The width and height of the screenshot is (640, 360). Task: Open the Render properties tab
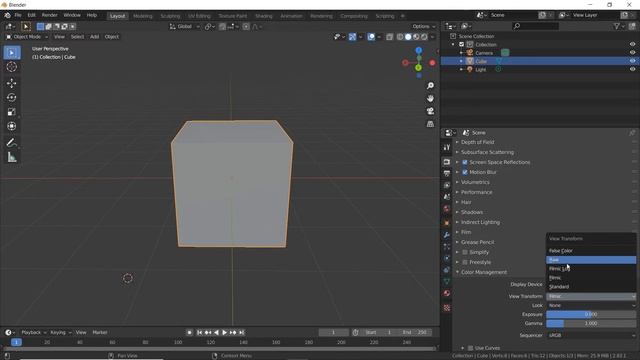(447, 162)
